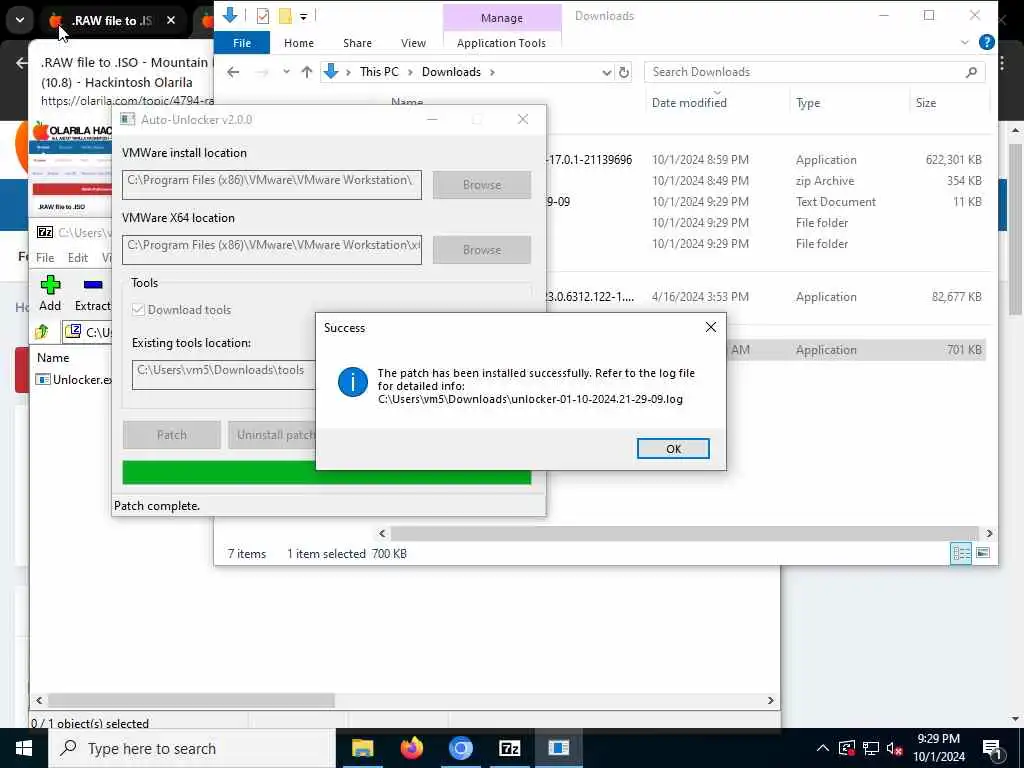Expand chevron after Downloads breadcrumb
This screenshot has width=1024, height=768.
pyautogui.click(x=492, y=72)
